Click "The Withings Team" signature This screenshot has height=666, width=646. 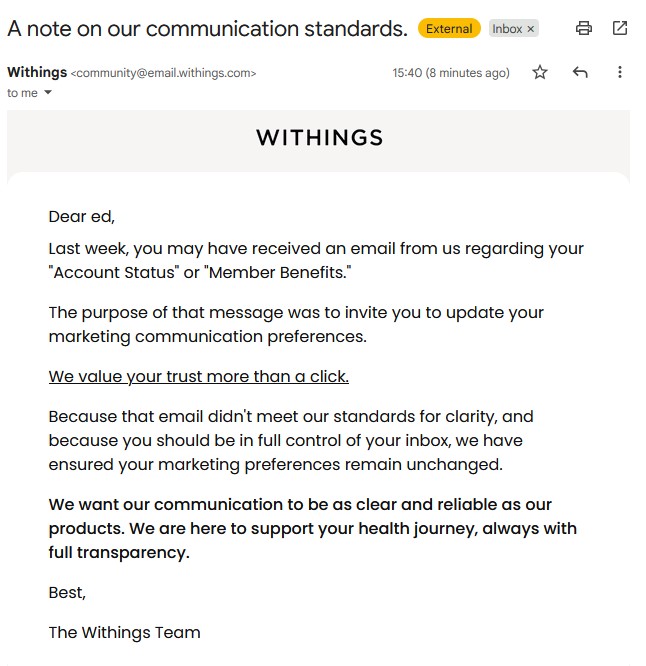[124, 632]
